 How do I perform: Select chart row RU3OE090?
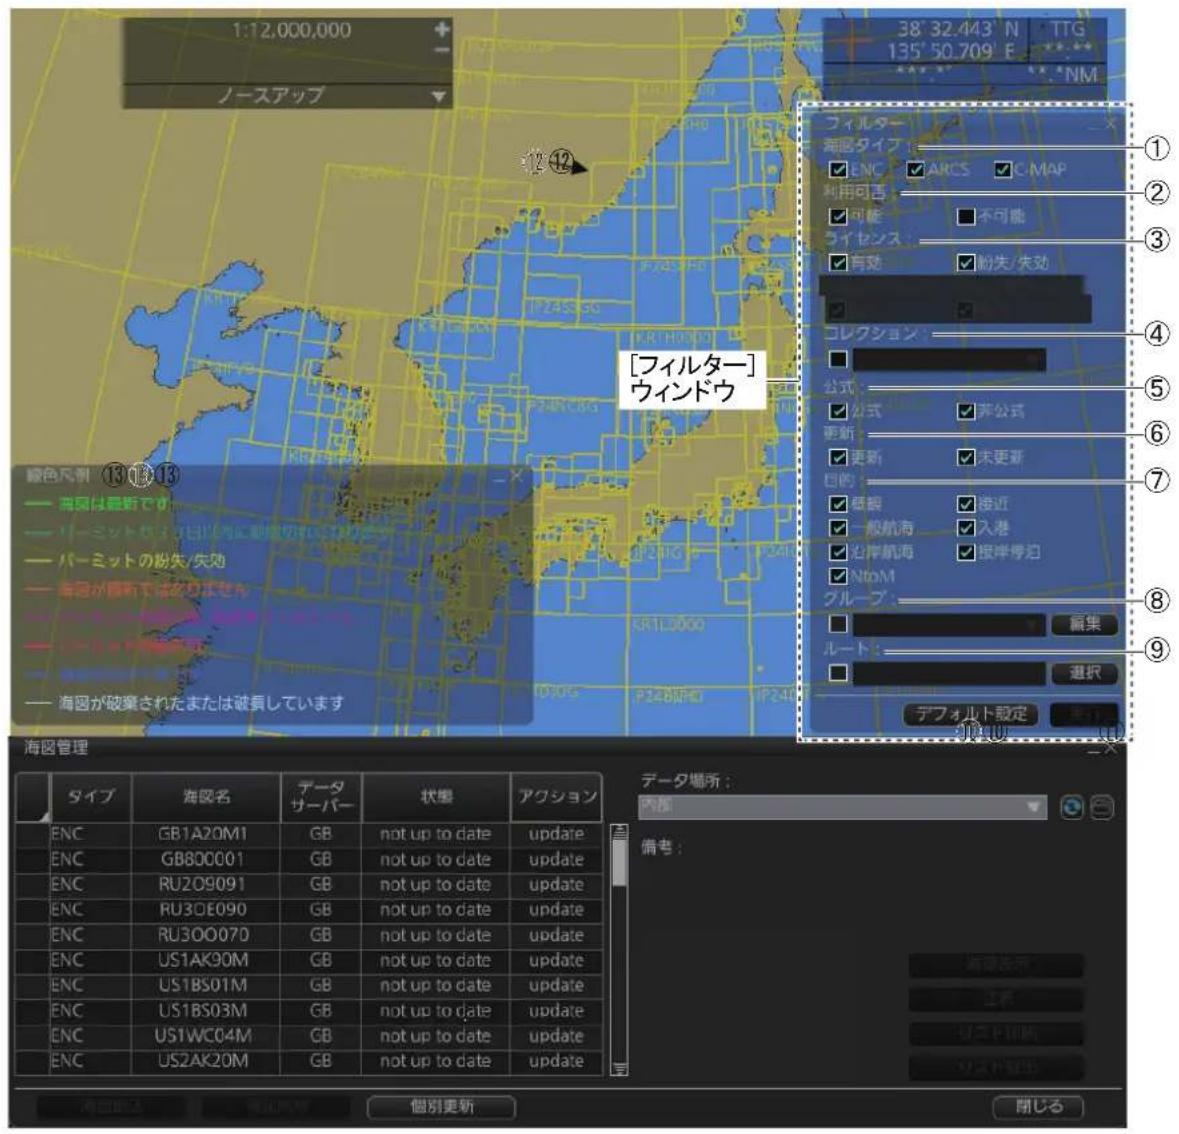(308, 910)
